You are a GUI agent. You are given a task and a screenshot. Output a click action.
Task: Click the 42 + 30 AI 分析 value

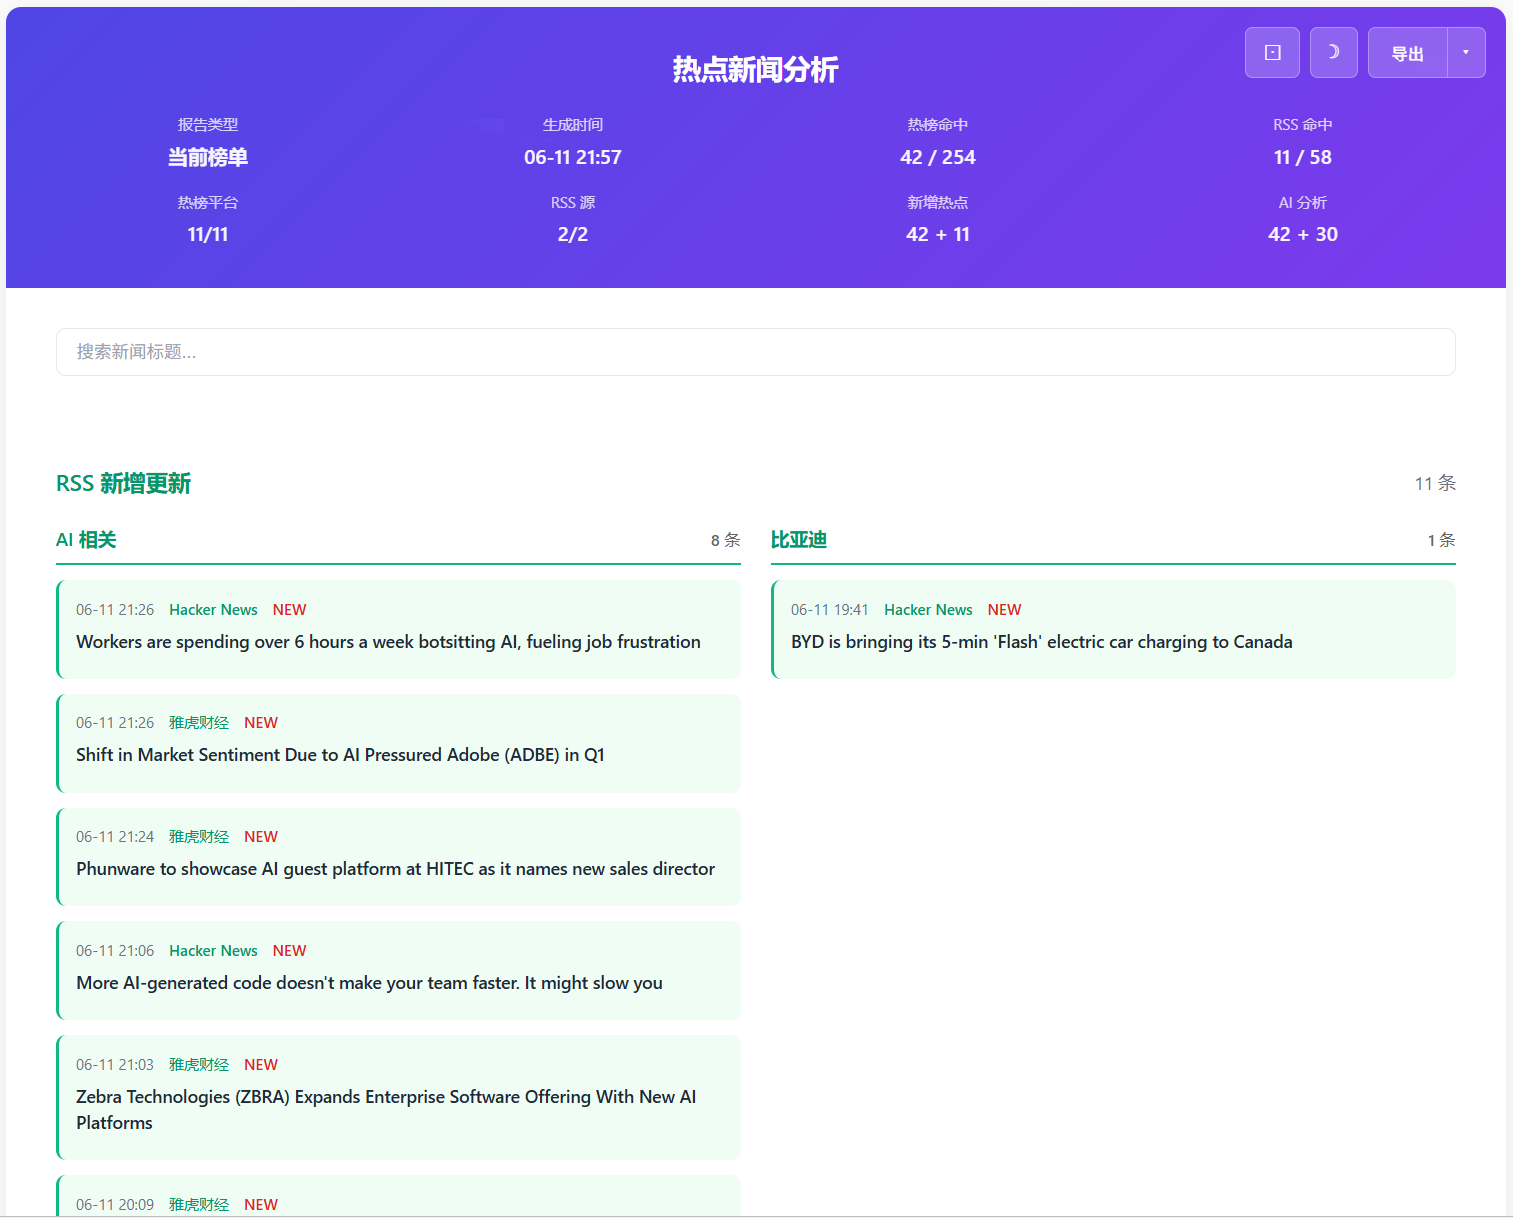pos(1303,234)
